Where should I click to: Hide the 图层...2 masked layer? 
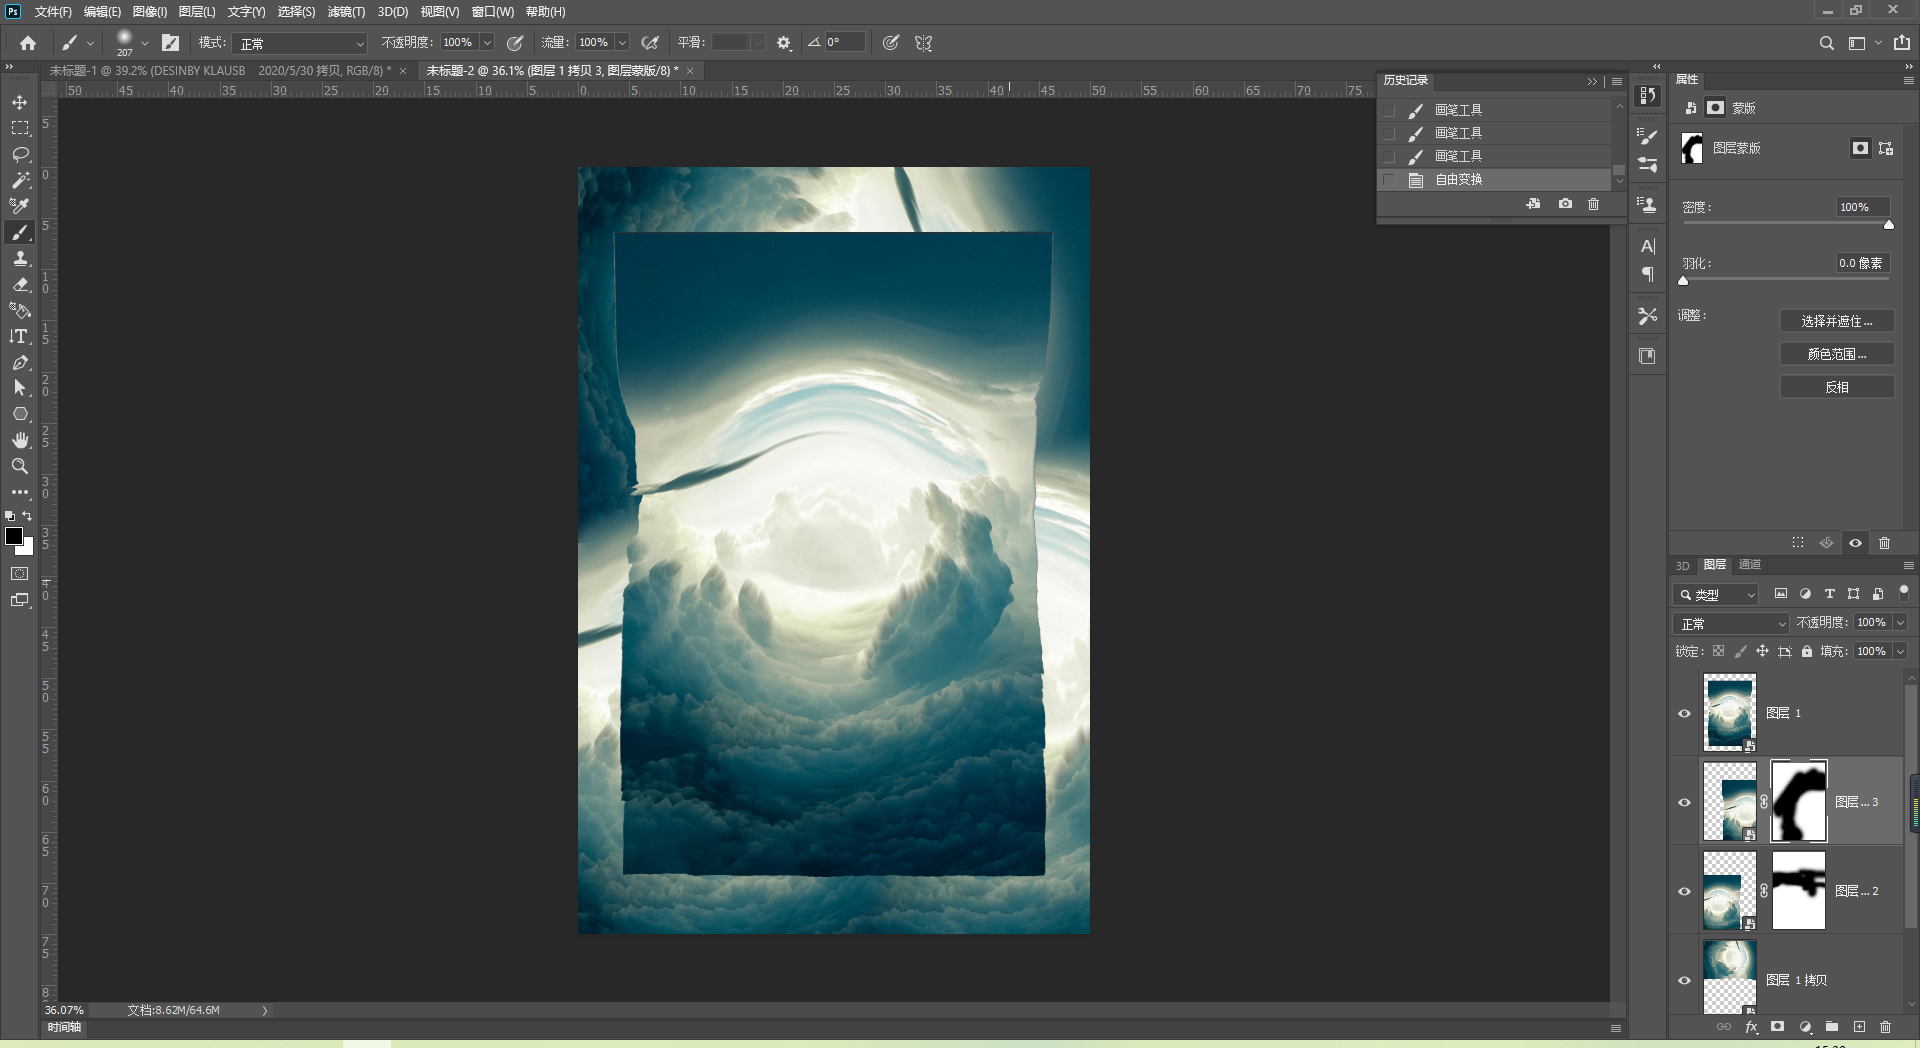tap(1684, 891)
